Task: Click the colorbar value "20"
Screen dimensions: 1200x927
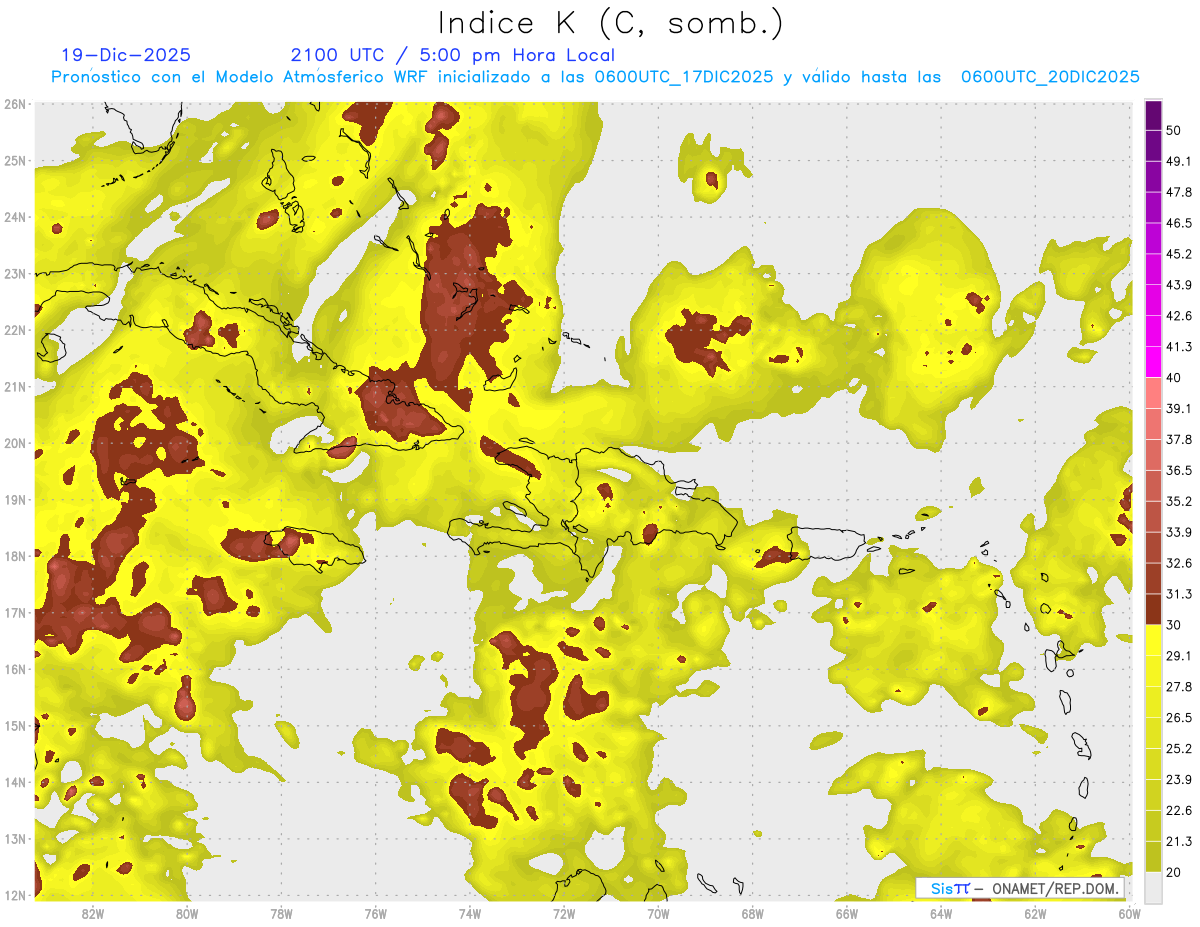Action: pyautogui.click(x=1173, y=872)
